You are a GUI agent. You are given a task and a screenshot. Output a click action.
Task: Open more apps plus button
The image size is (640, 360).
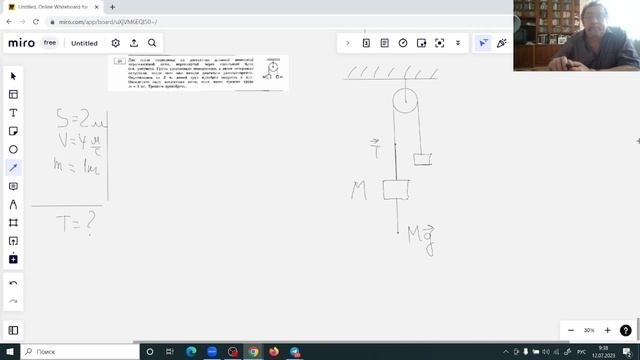(13, 259)
